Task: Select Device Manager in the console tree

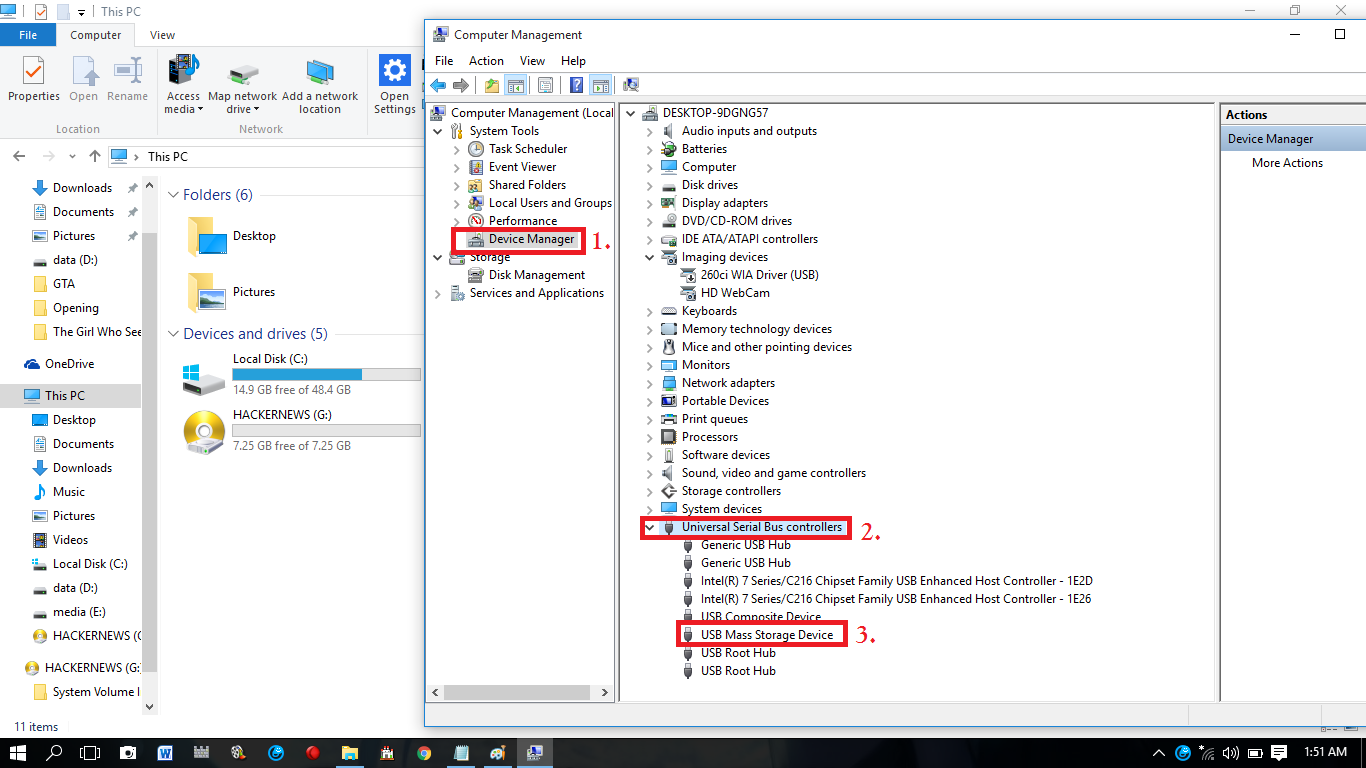Action: coord(531,239)
